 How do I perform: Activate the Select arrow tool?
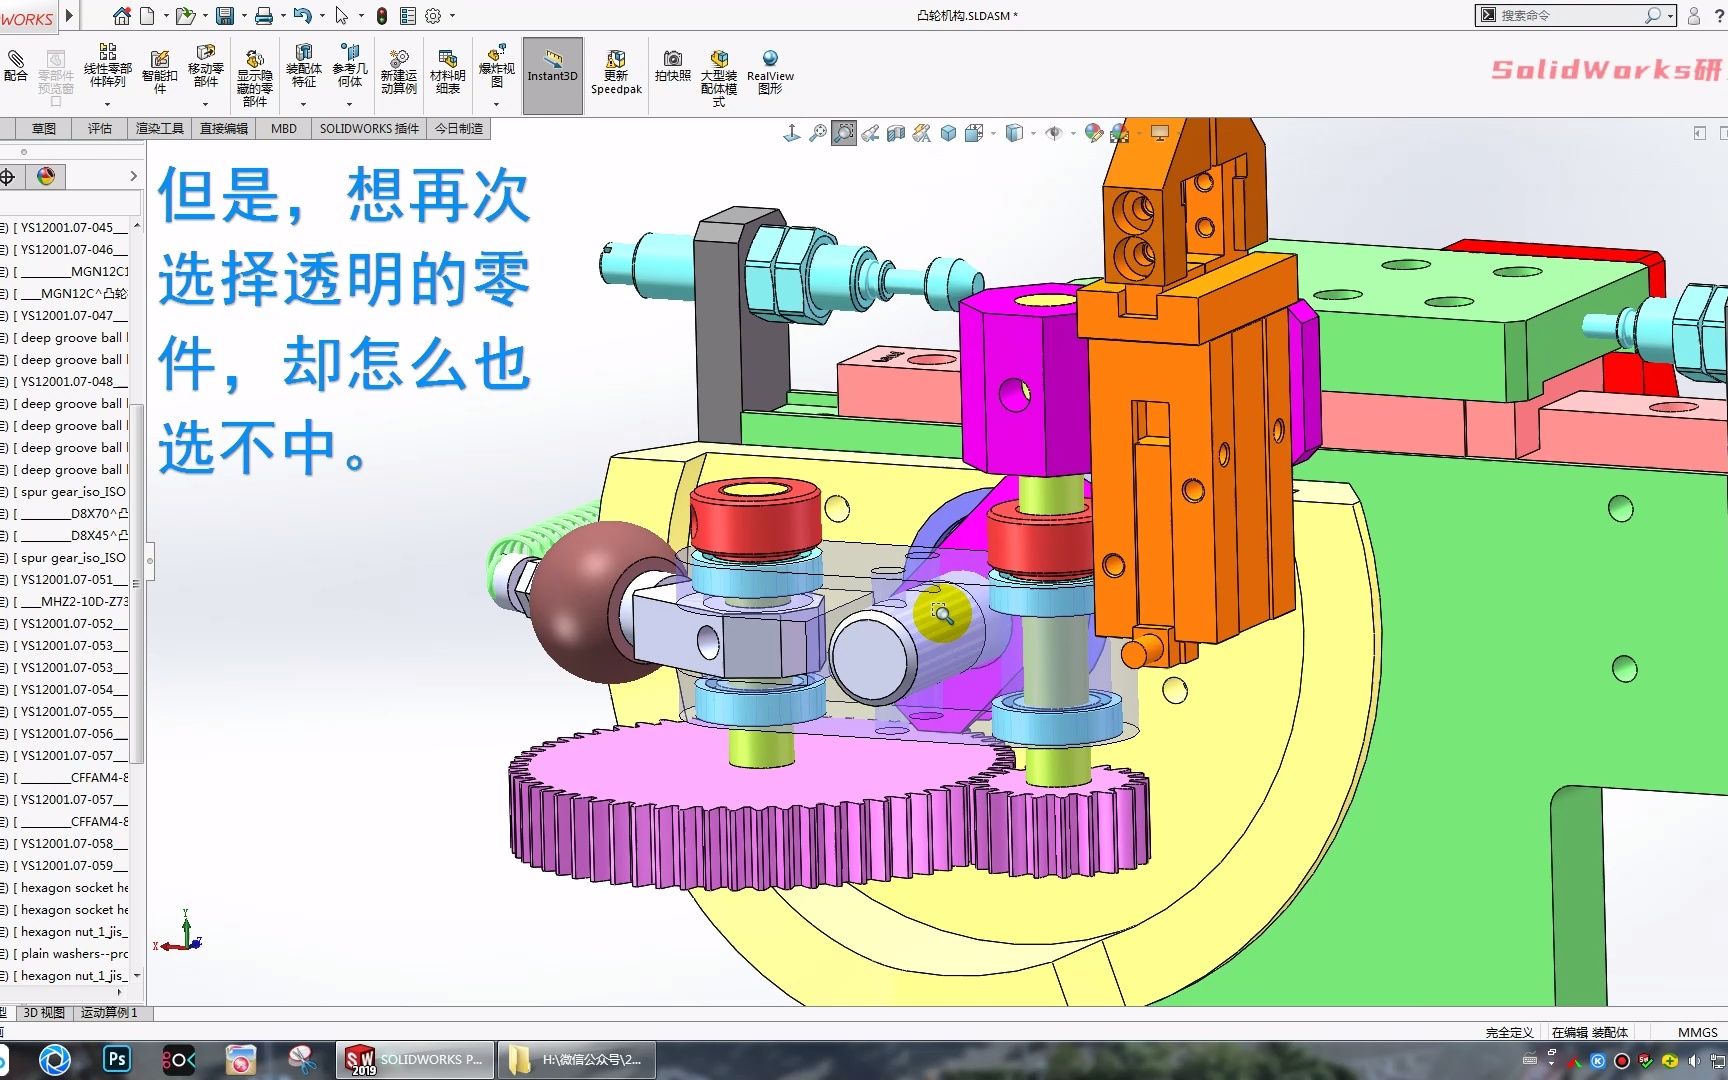(x=342, y=16)
